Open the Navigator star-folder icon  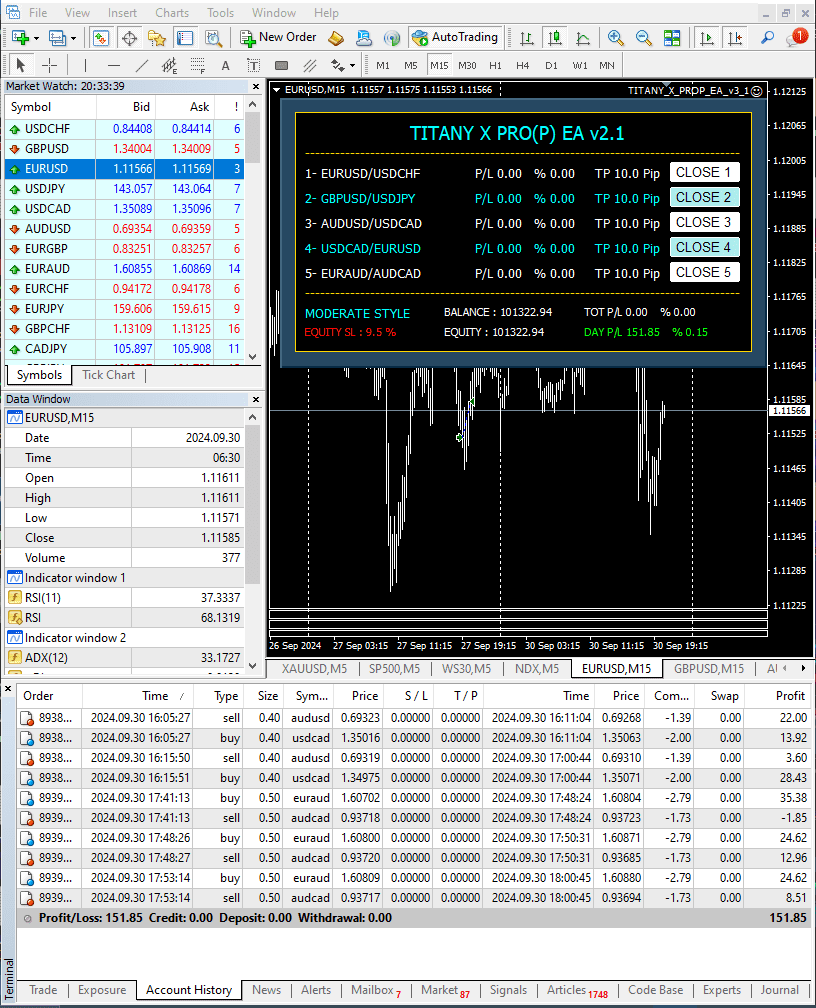pyautogui.click(x=157, y=38)
